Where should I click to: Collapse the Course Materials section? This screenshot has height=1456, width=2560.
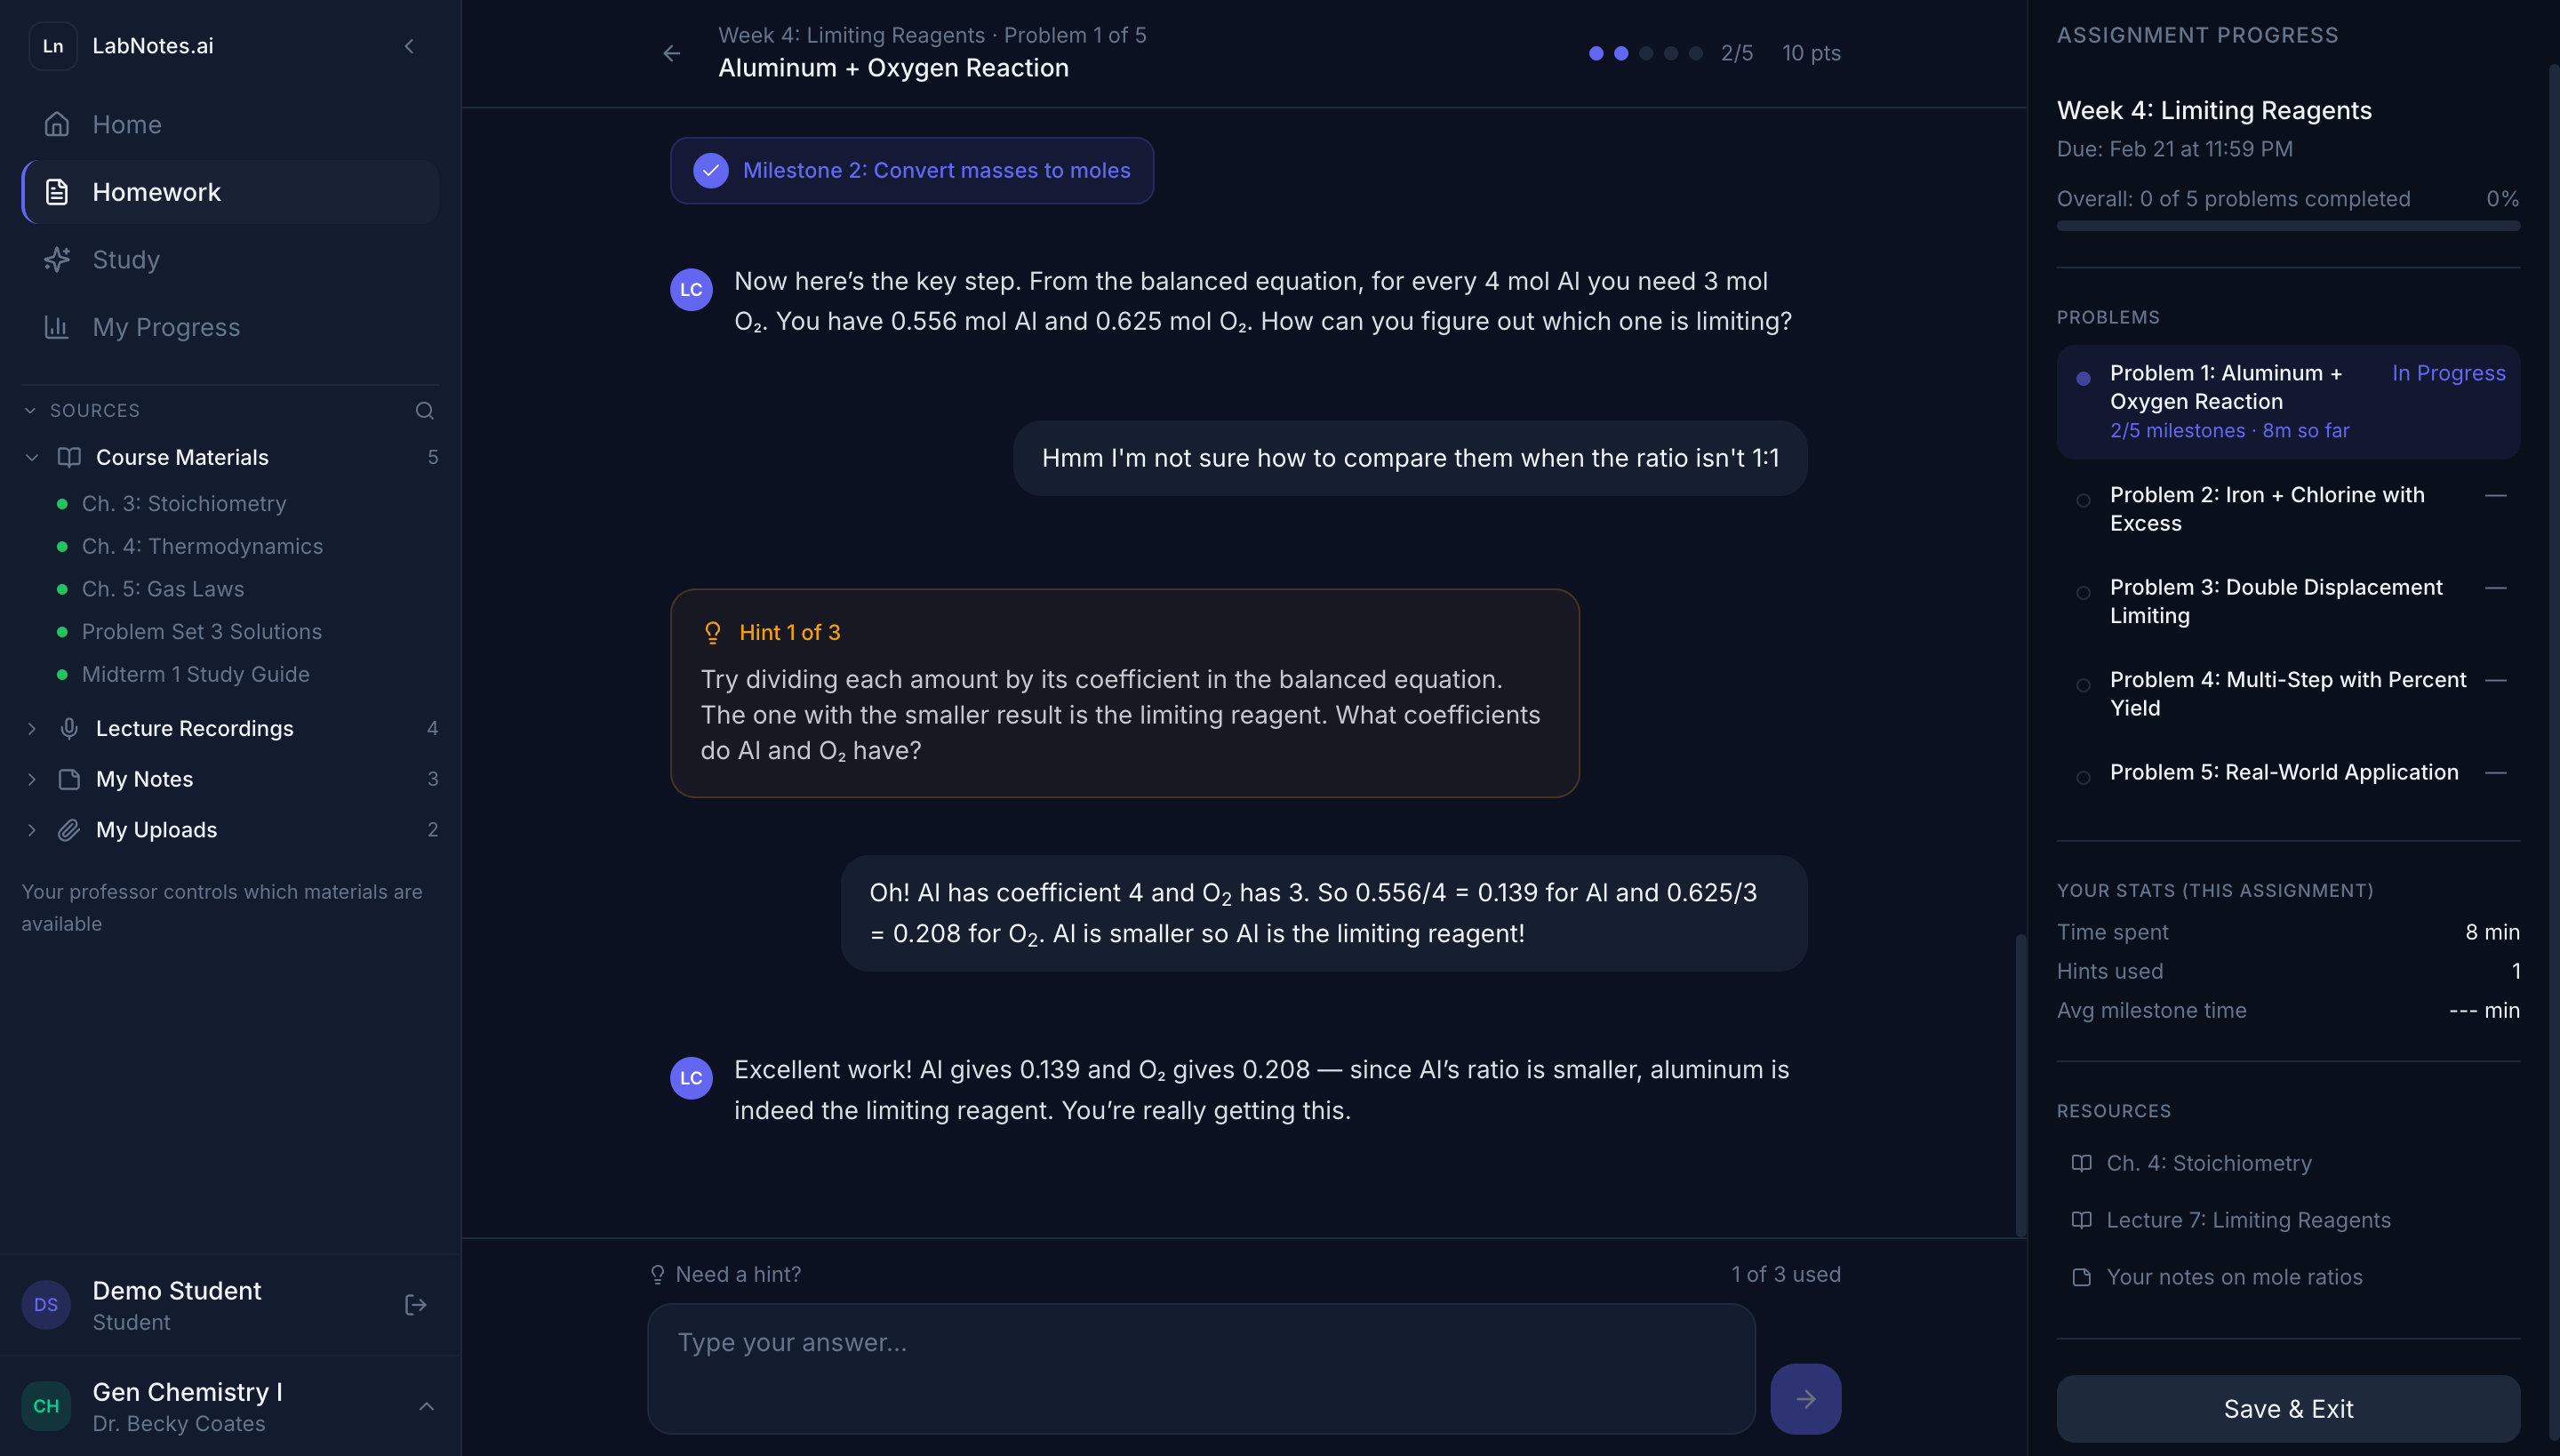pos(31,457)
